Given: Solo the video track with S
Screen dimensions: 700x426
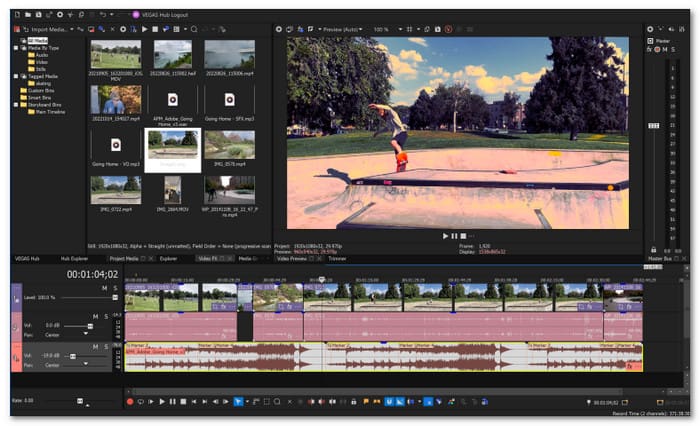Looking at the screenshot, I should pos(115,288).
